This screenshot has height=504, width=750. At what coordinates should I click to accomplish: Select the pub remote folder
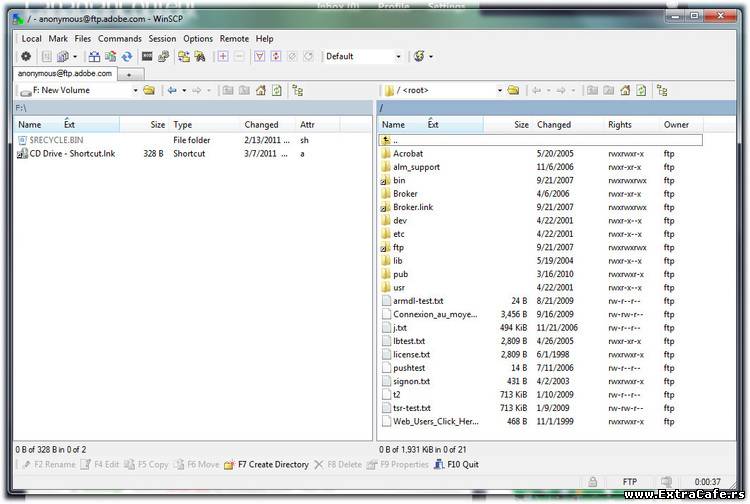[x=400, y=274]
